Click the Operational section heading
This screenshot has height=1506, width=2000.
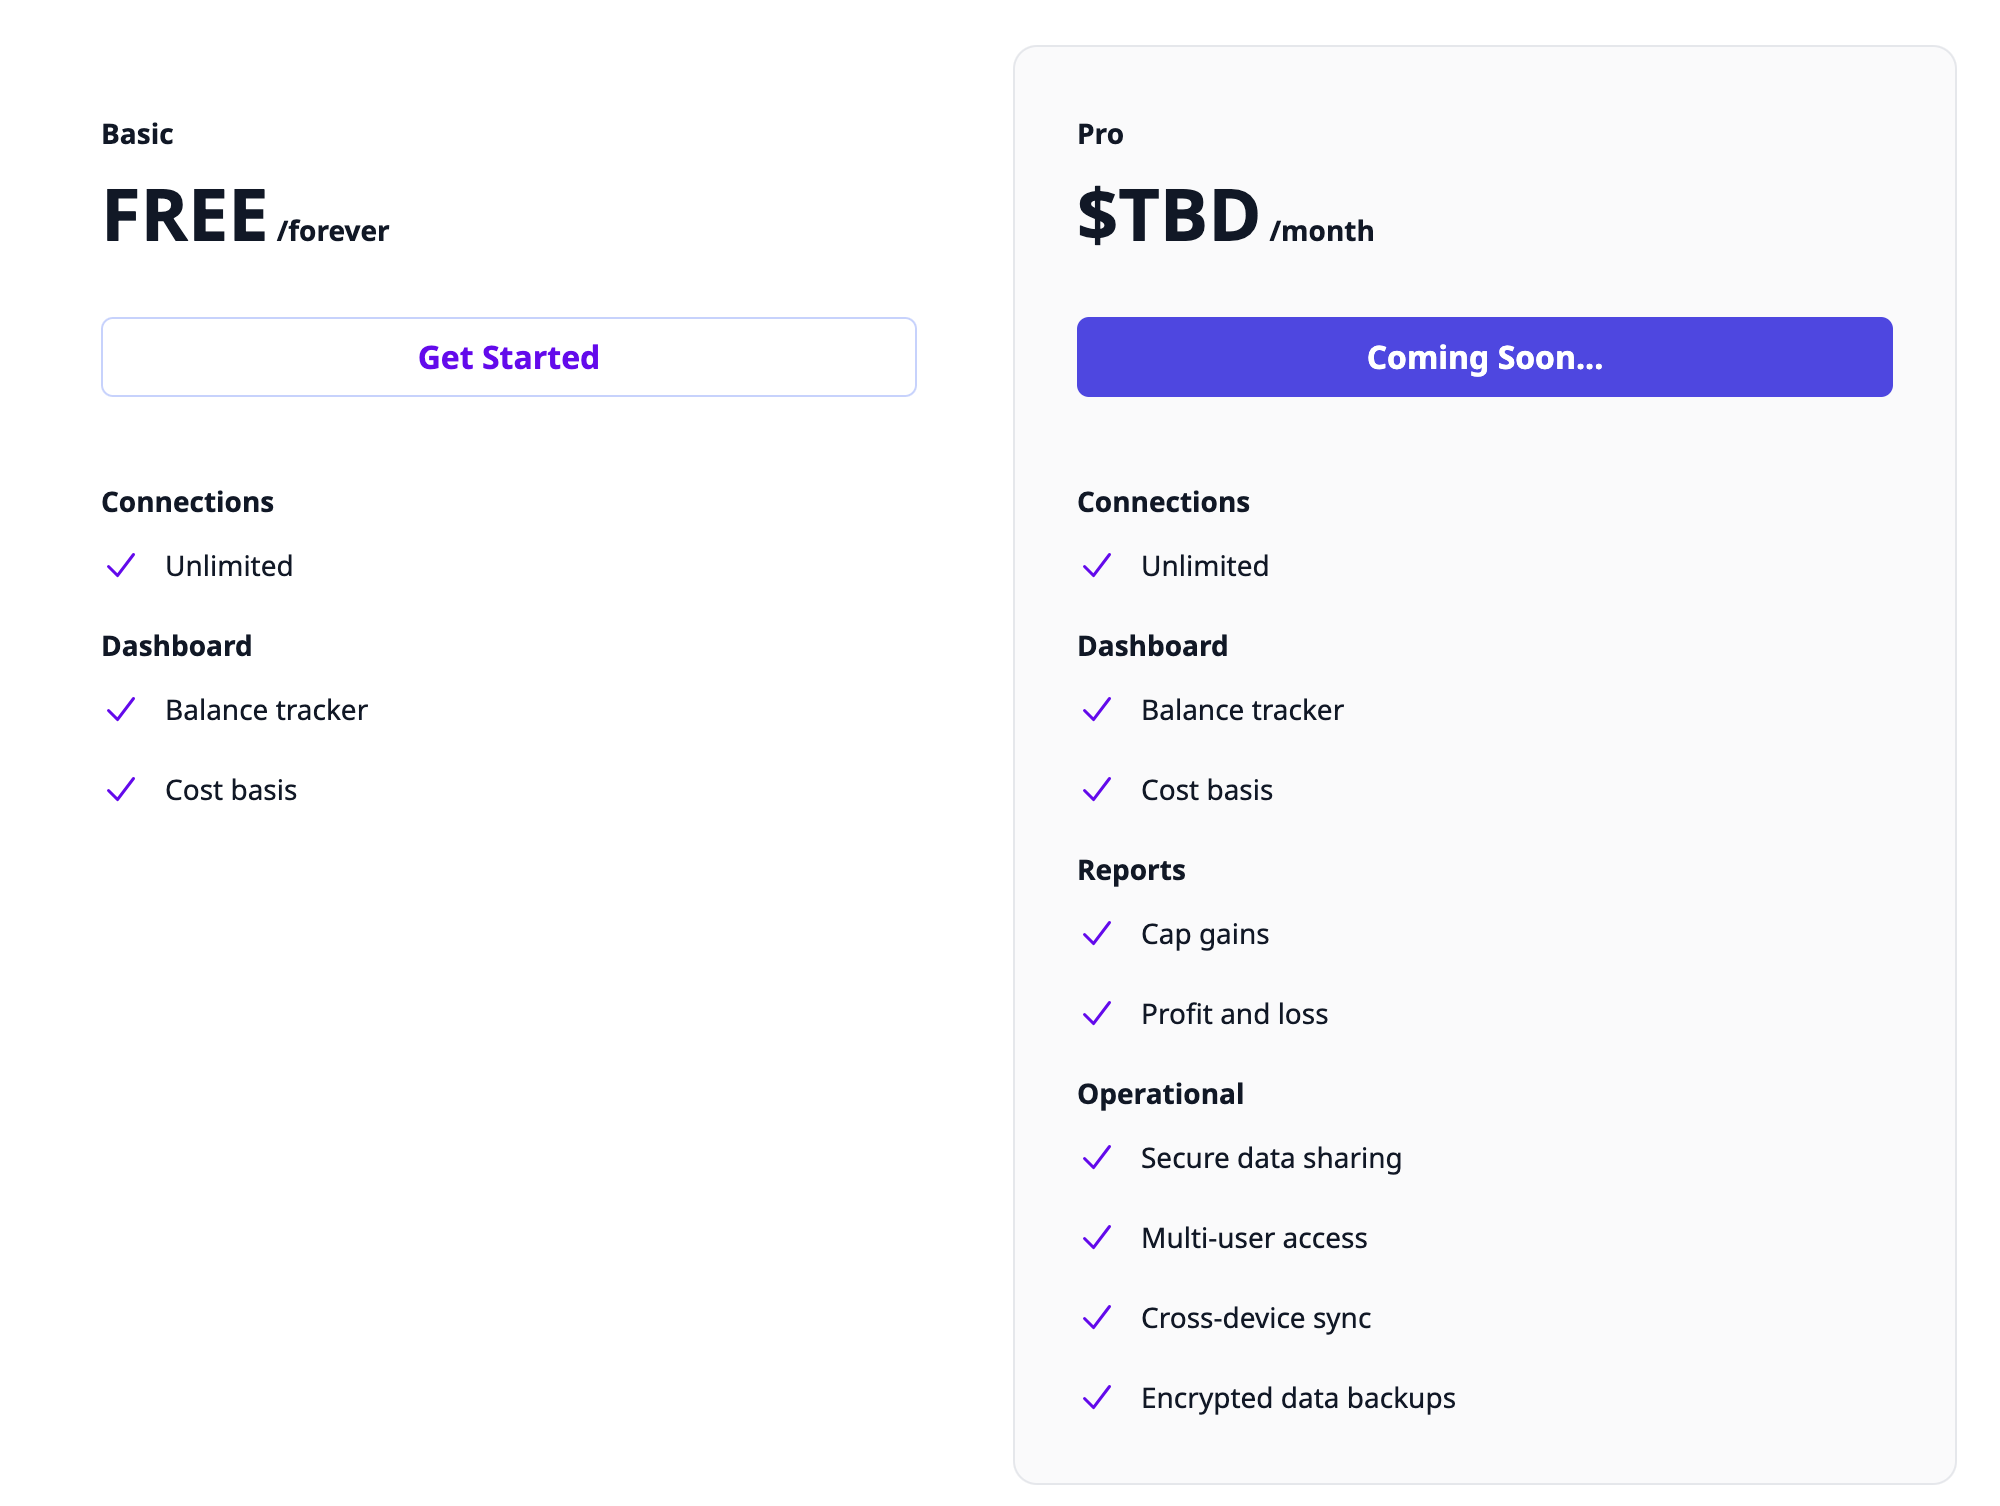tap(1160, 1094)
